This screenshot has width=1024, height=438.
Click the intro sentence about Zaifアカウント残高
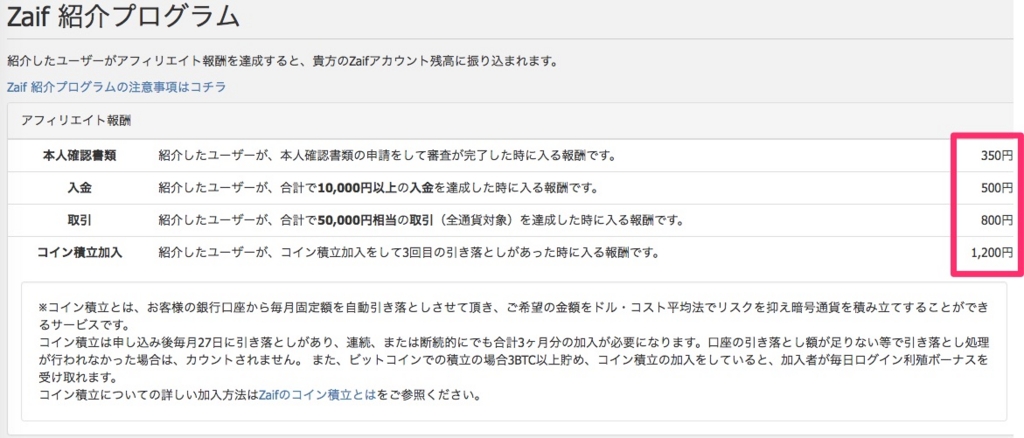(x=282, y=62)
